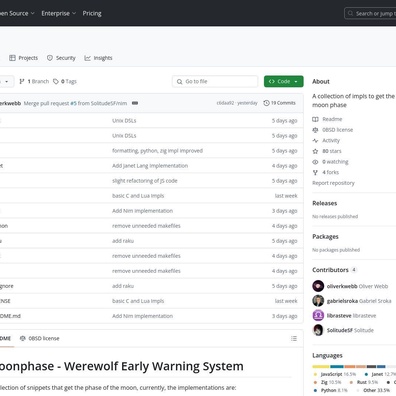Click the Python 8.1% language

[x=330, y=390]
